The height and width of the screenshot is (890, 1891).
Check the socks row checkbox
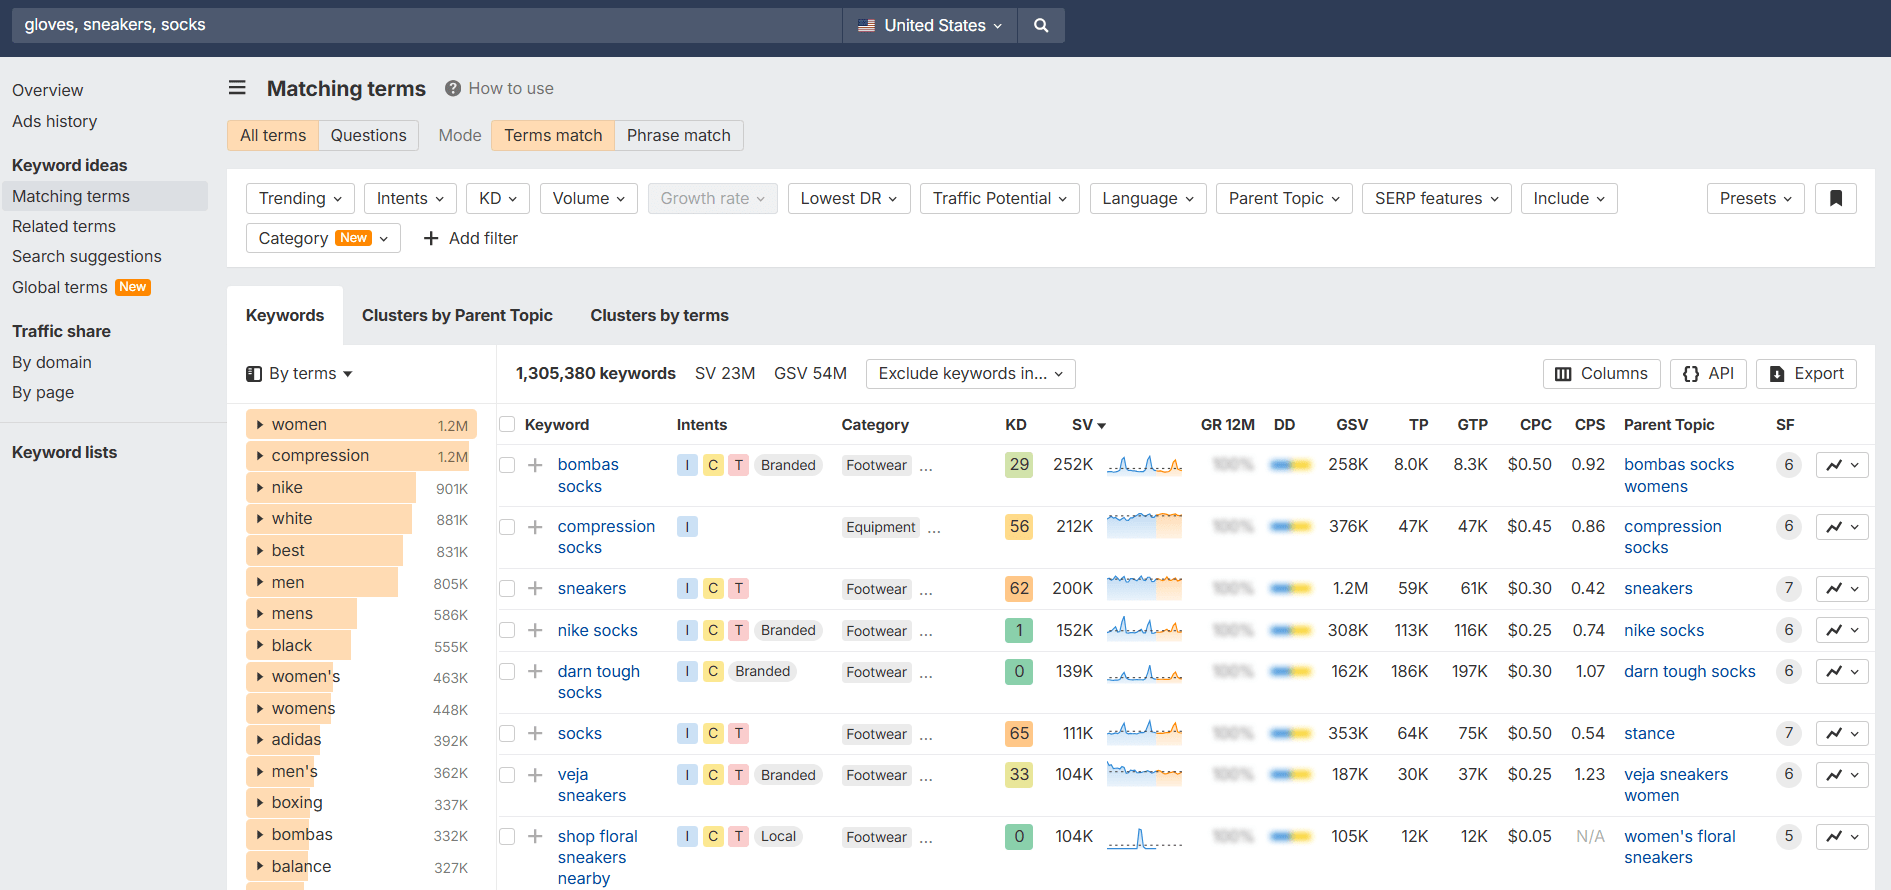(x=507, y=733)
